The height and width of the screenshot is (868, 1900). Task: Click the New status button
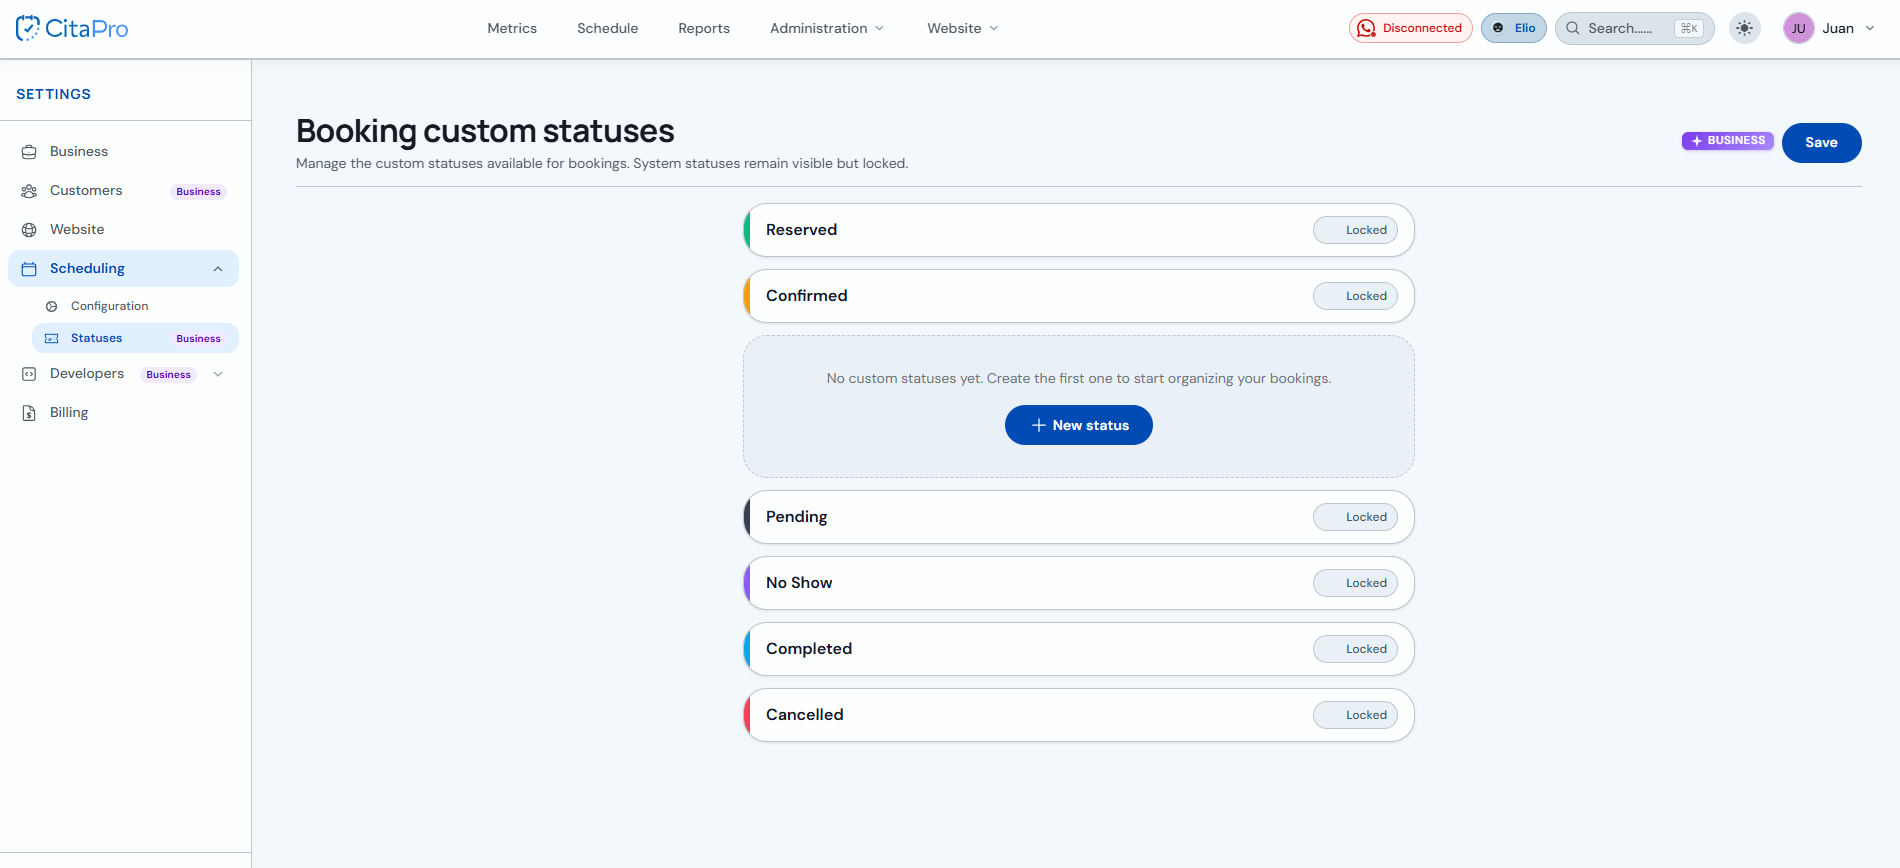(x=1078, y=425)
